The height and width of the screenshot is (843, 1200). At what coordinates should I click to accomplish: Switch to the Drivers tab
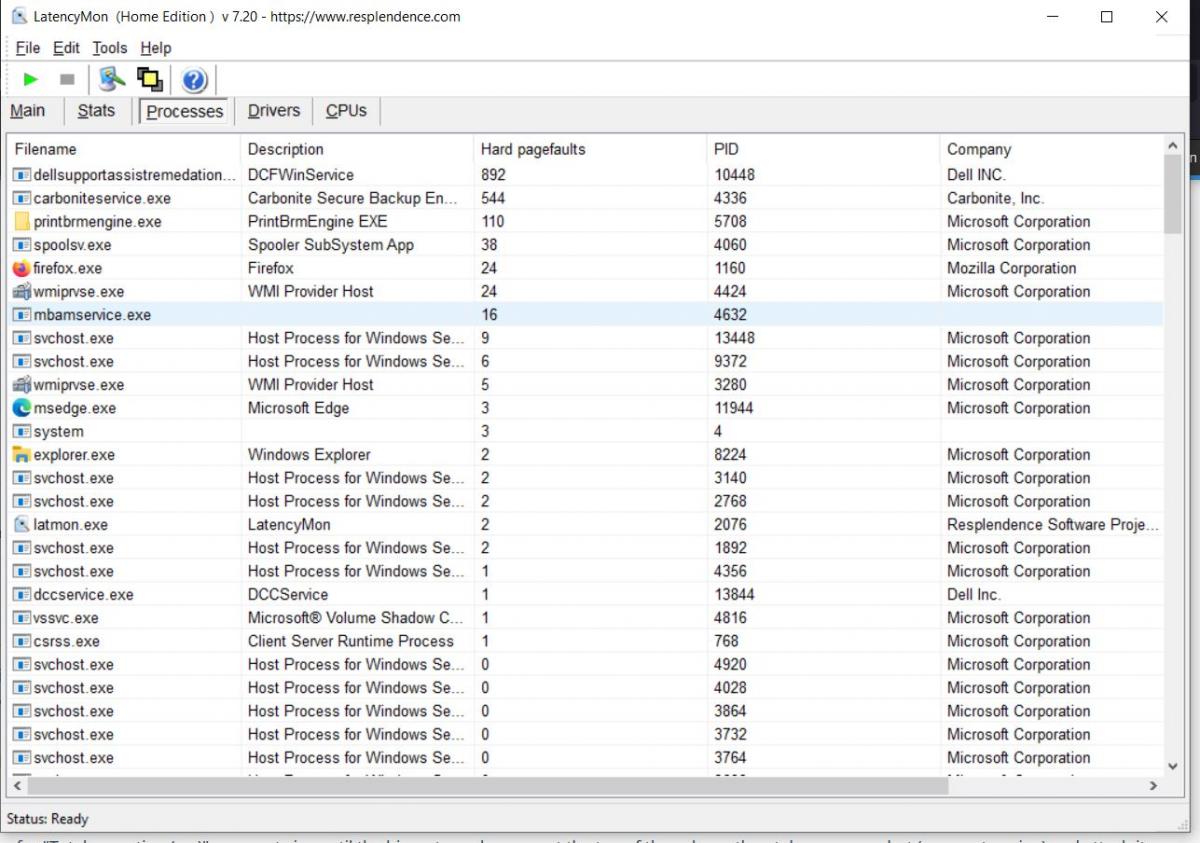[x=274, y=111]
